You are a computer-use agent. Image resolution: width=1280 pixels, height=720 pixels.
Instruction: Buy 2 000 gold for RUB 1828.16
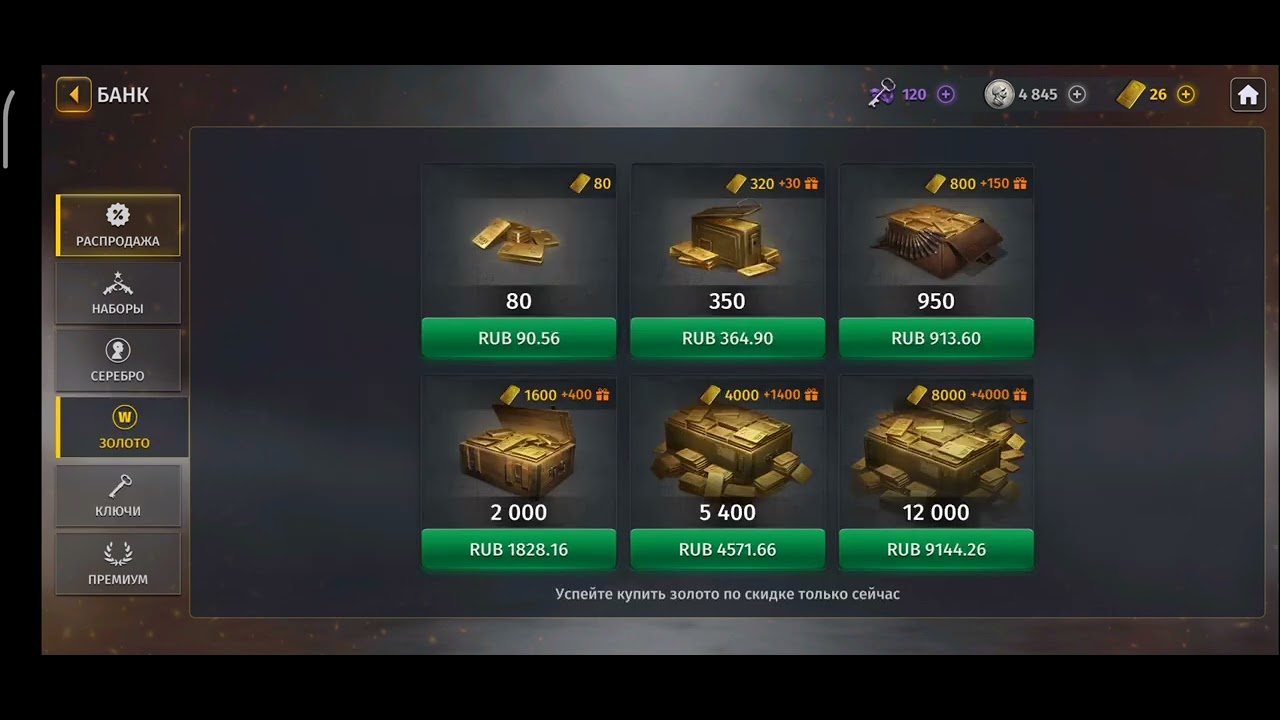[518, 549]
